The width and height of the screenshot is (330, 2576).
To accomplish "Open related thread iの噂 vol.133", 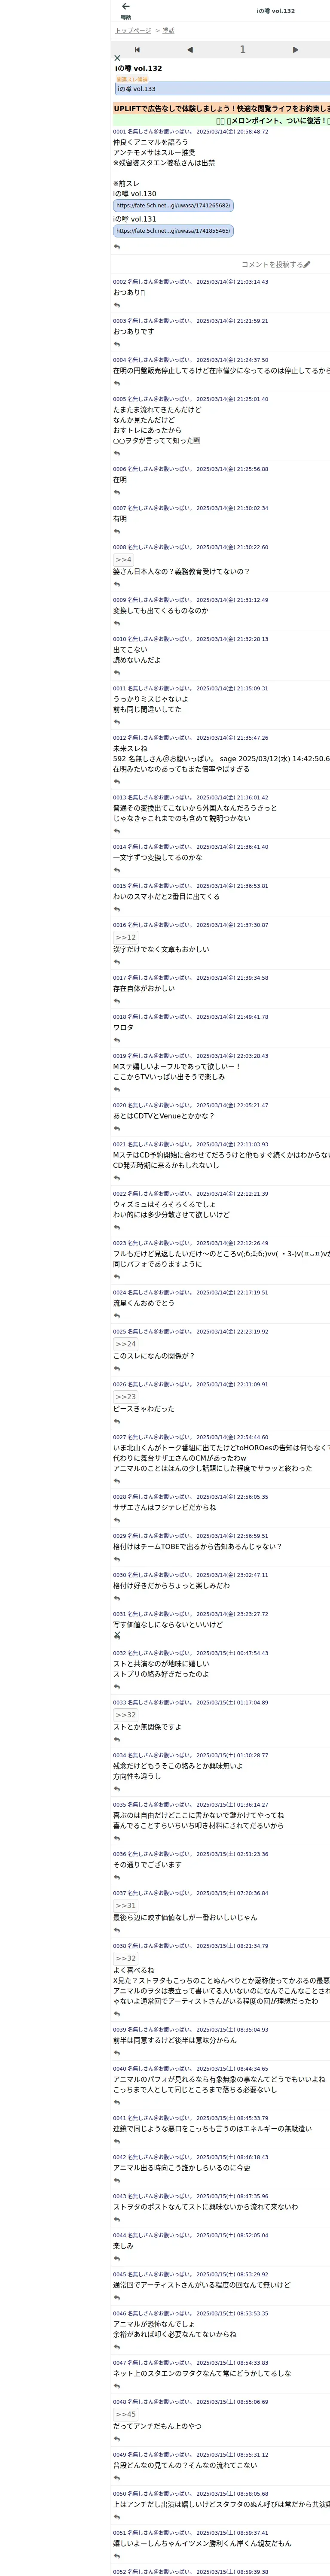I will coord(222,89).
